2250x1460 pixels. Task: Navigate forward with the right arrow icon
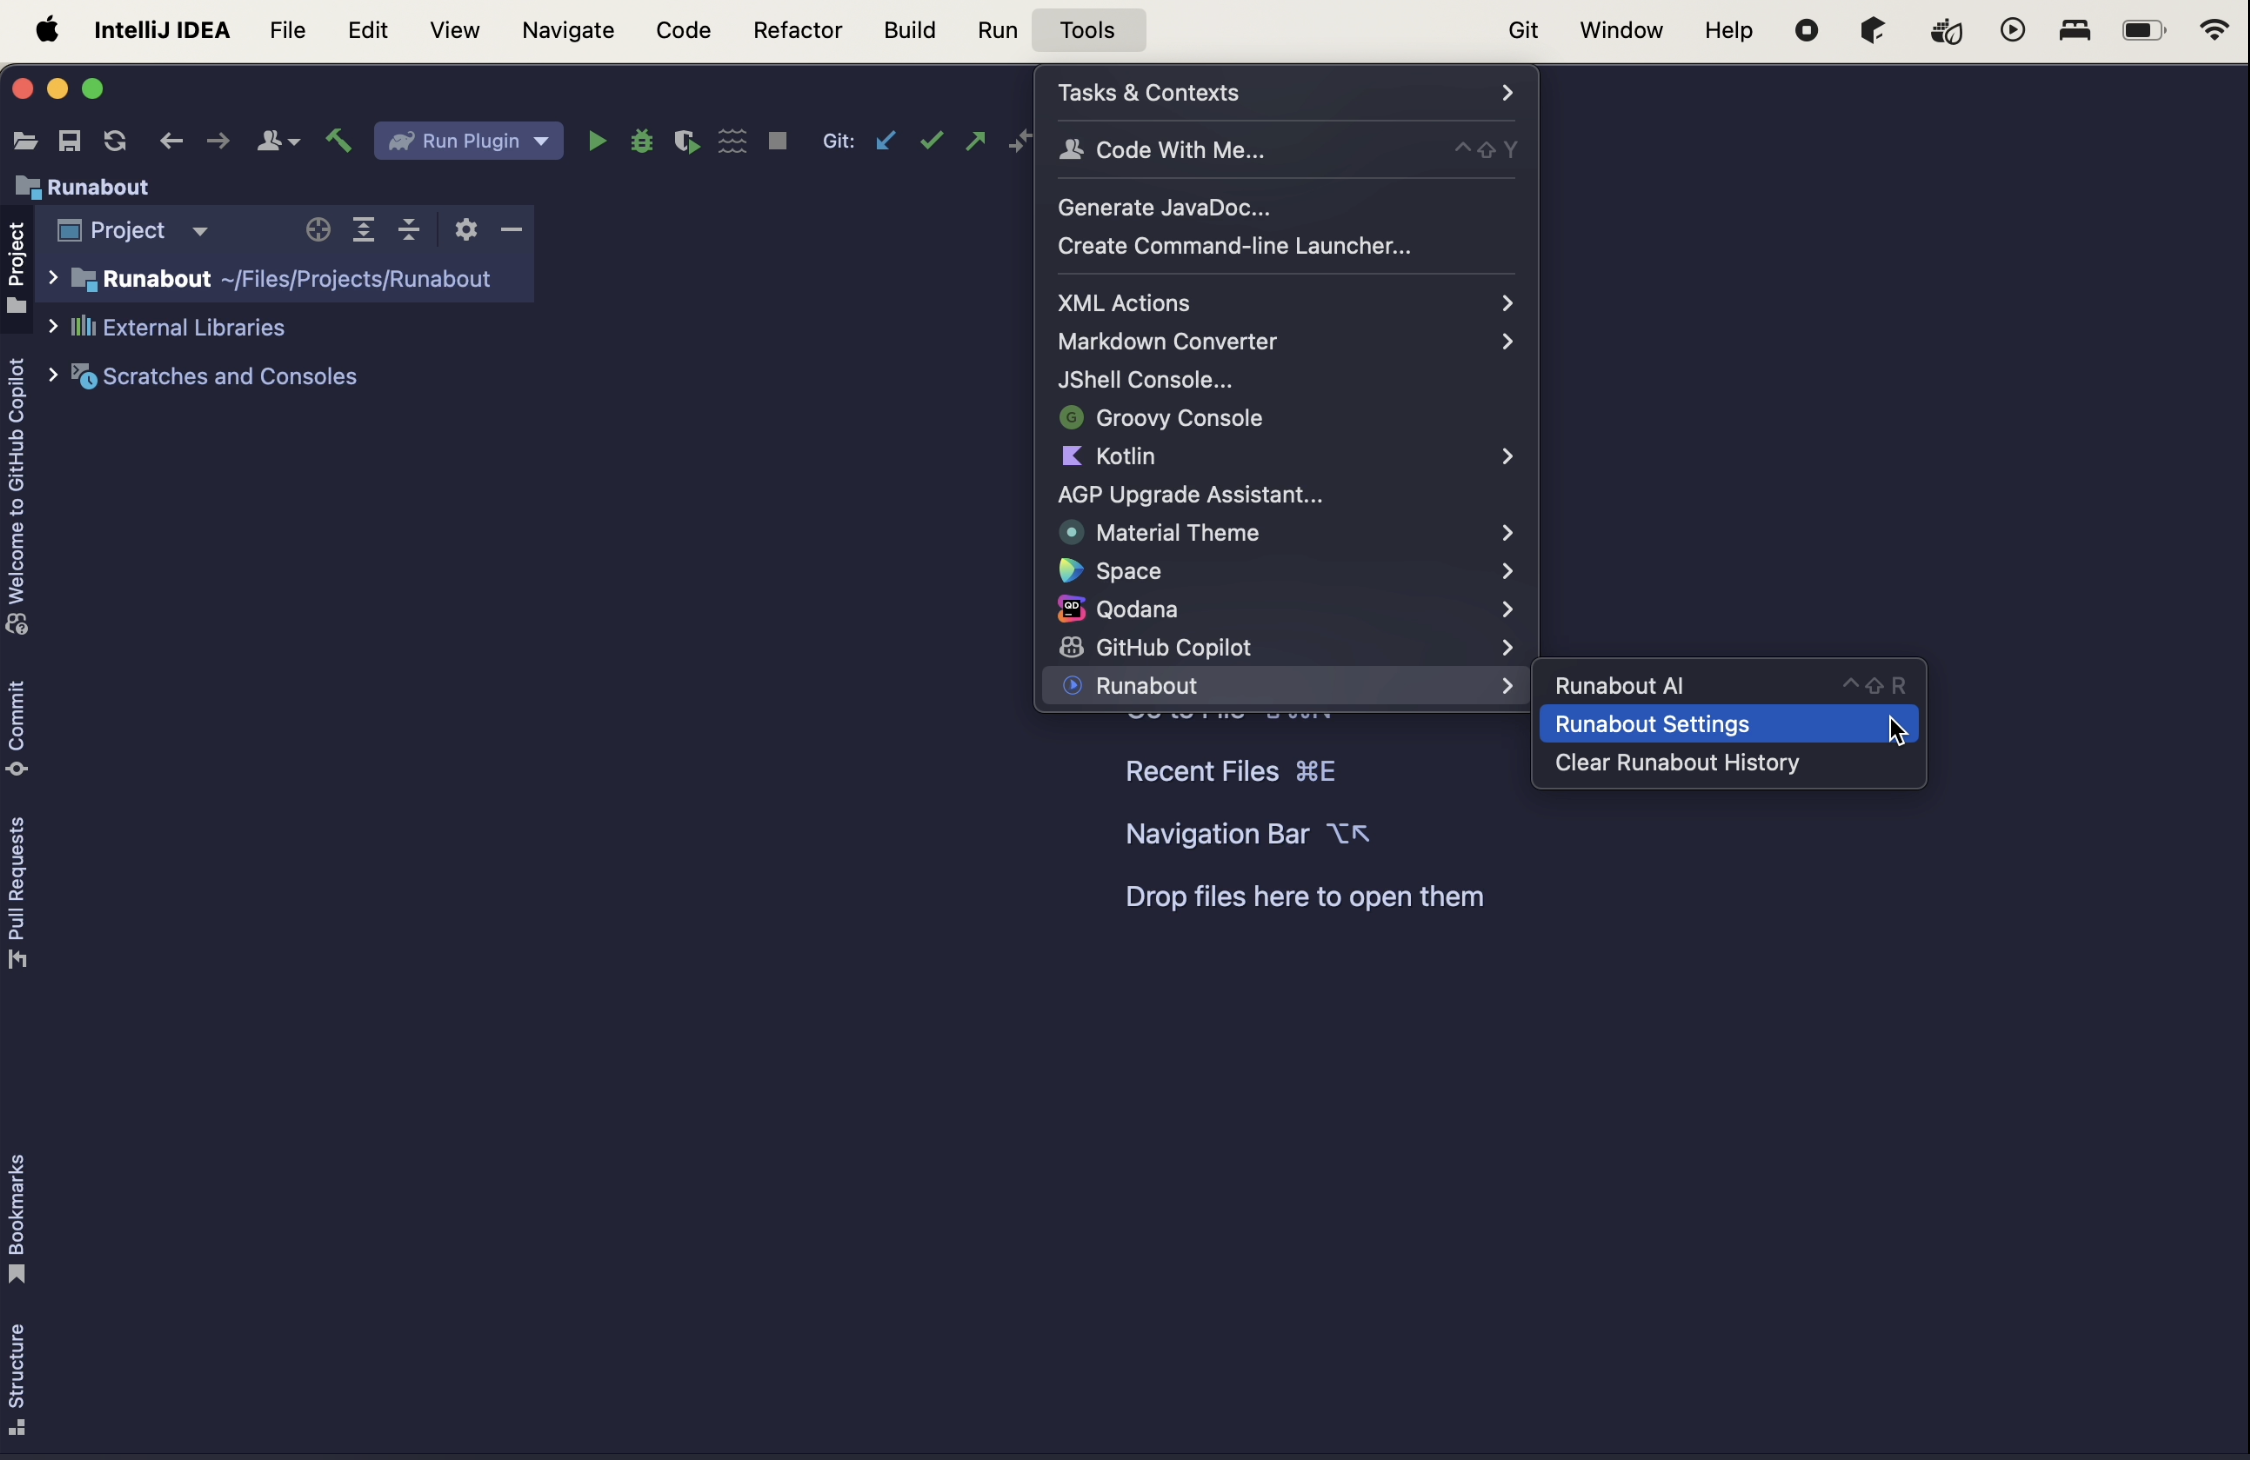218,141
